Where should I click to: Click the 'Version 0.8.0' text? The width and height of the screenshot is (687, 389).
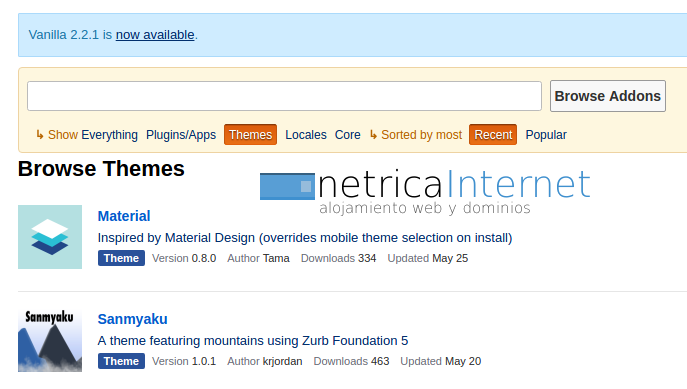184,258
